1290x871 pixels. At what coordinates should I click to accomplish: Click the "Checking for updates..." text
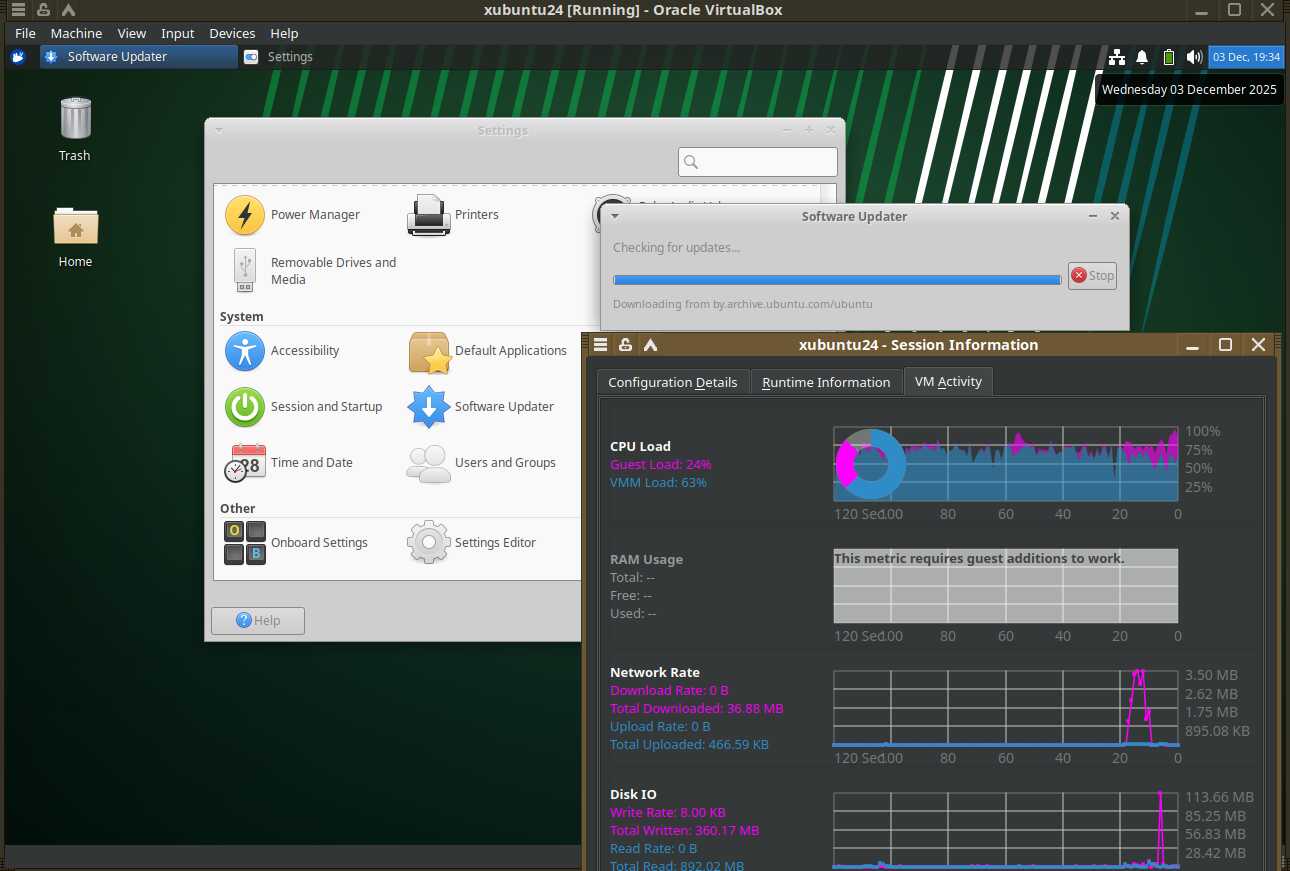[677, 248]
